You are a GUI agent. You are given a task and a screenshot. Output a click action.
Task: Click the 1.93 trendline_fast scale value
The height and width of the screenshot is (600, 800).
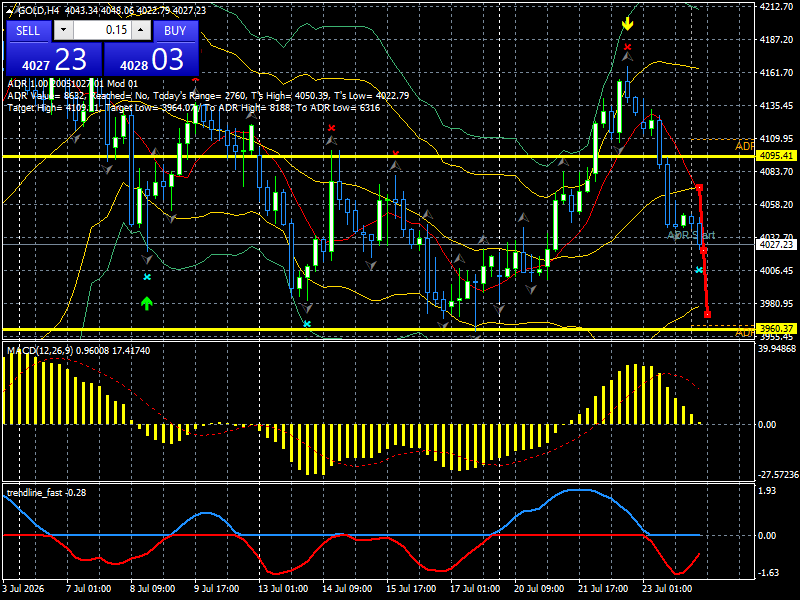point(768,490)
